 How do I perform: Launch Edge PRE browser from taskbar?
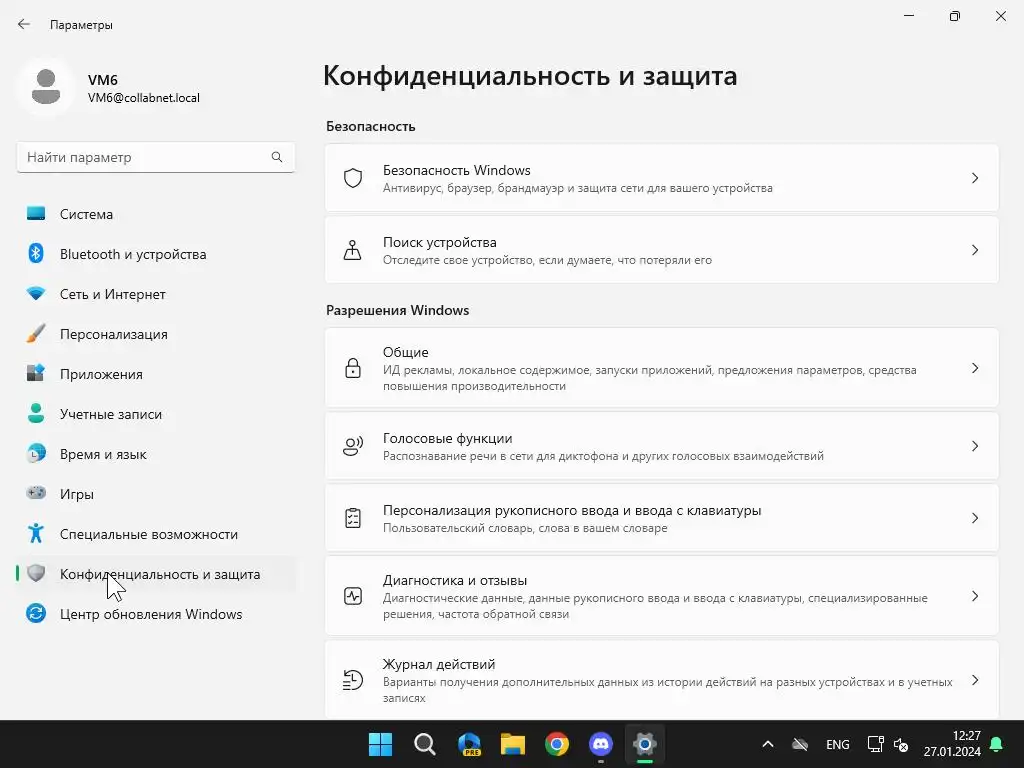(x=469, y=744)
